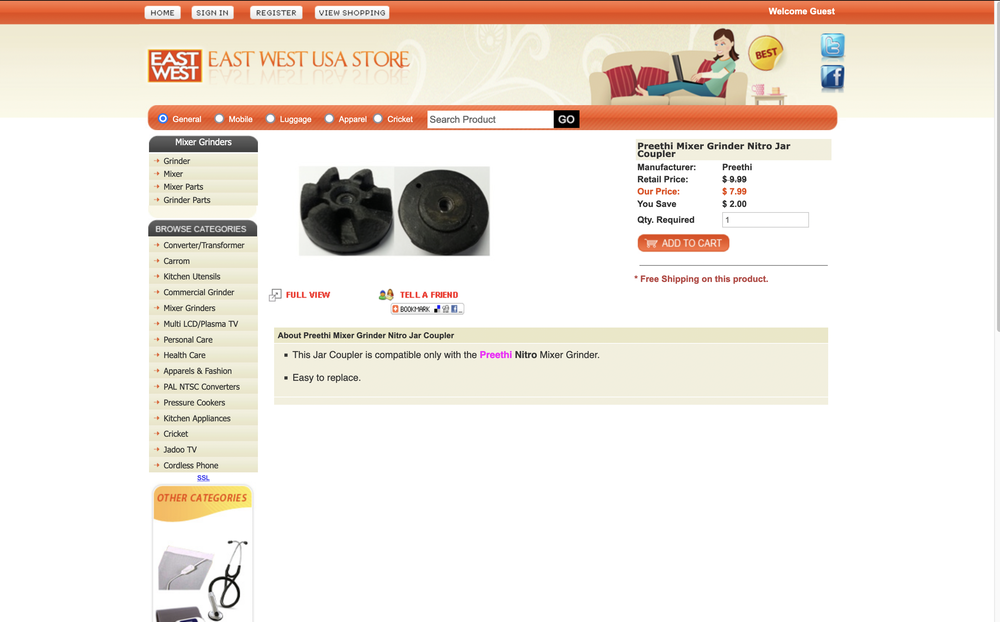Go to the Register page
1000x622 pixels.
(276, 12)
